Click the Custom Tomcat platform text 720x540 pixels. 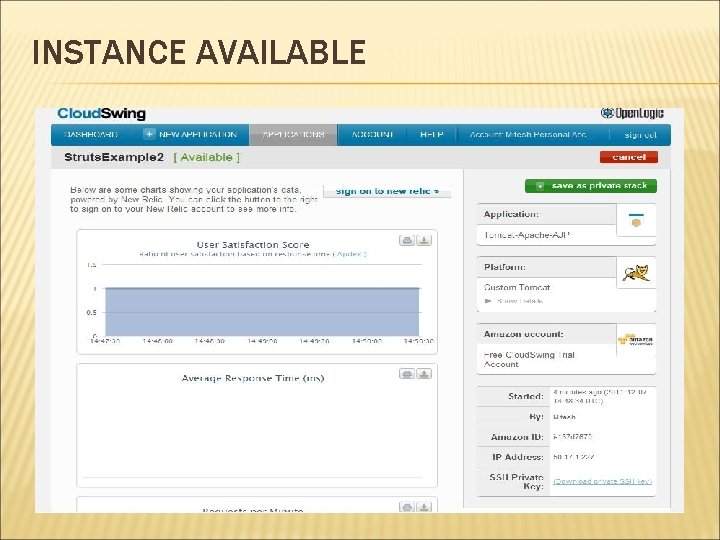[x=517, y=287]
